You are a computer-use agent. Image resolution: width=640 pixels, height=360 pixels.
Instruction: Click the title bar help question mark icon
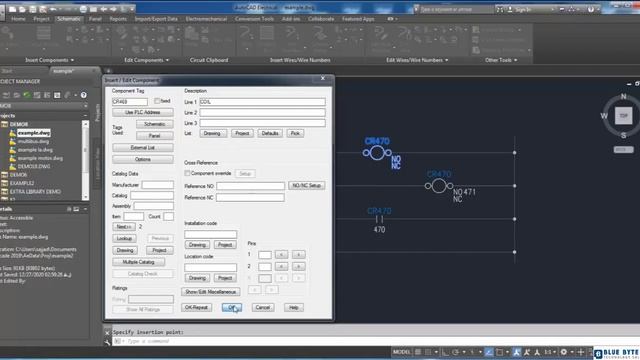591,9
